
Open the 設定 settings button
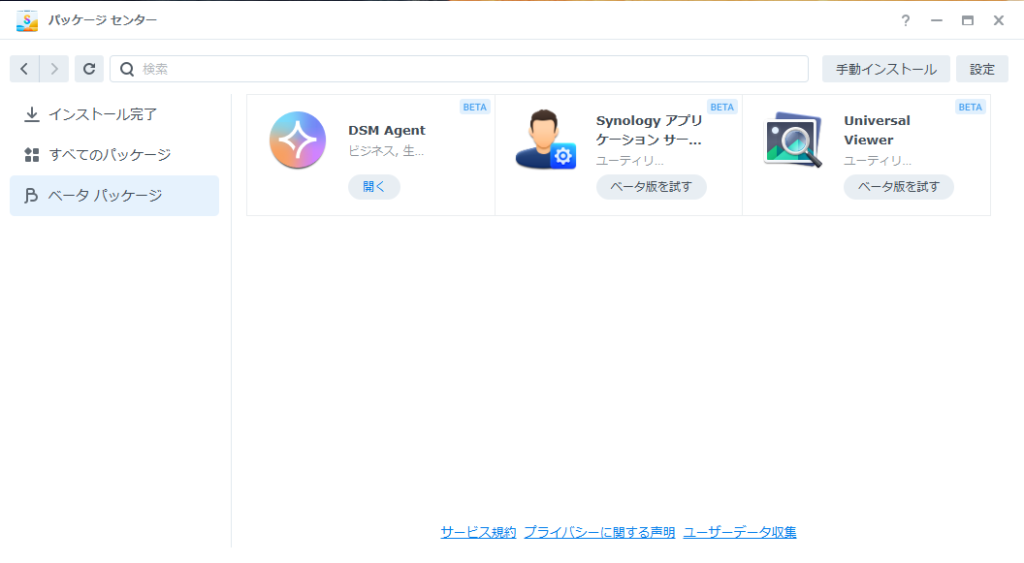pos(982,69)
